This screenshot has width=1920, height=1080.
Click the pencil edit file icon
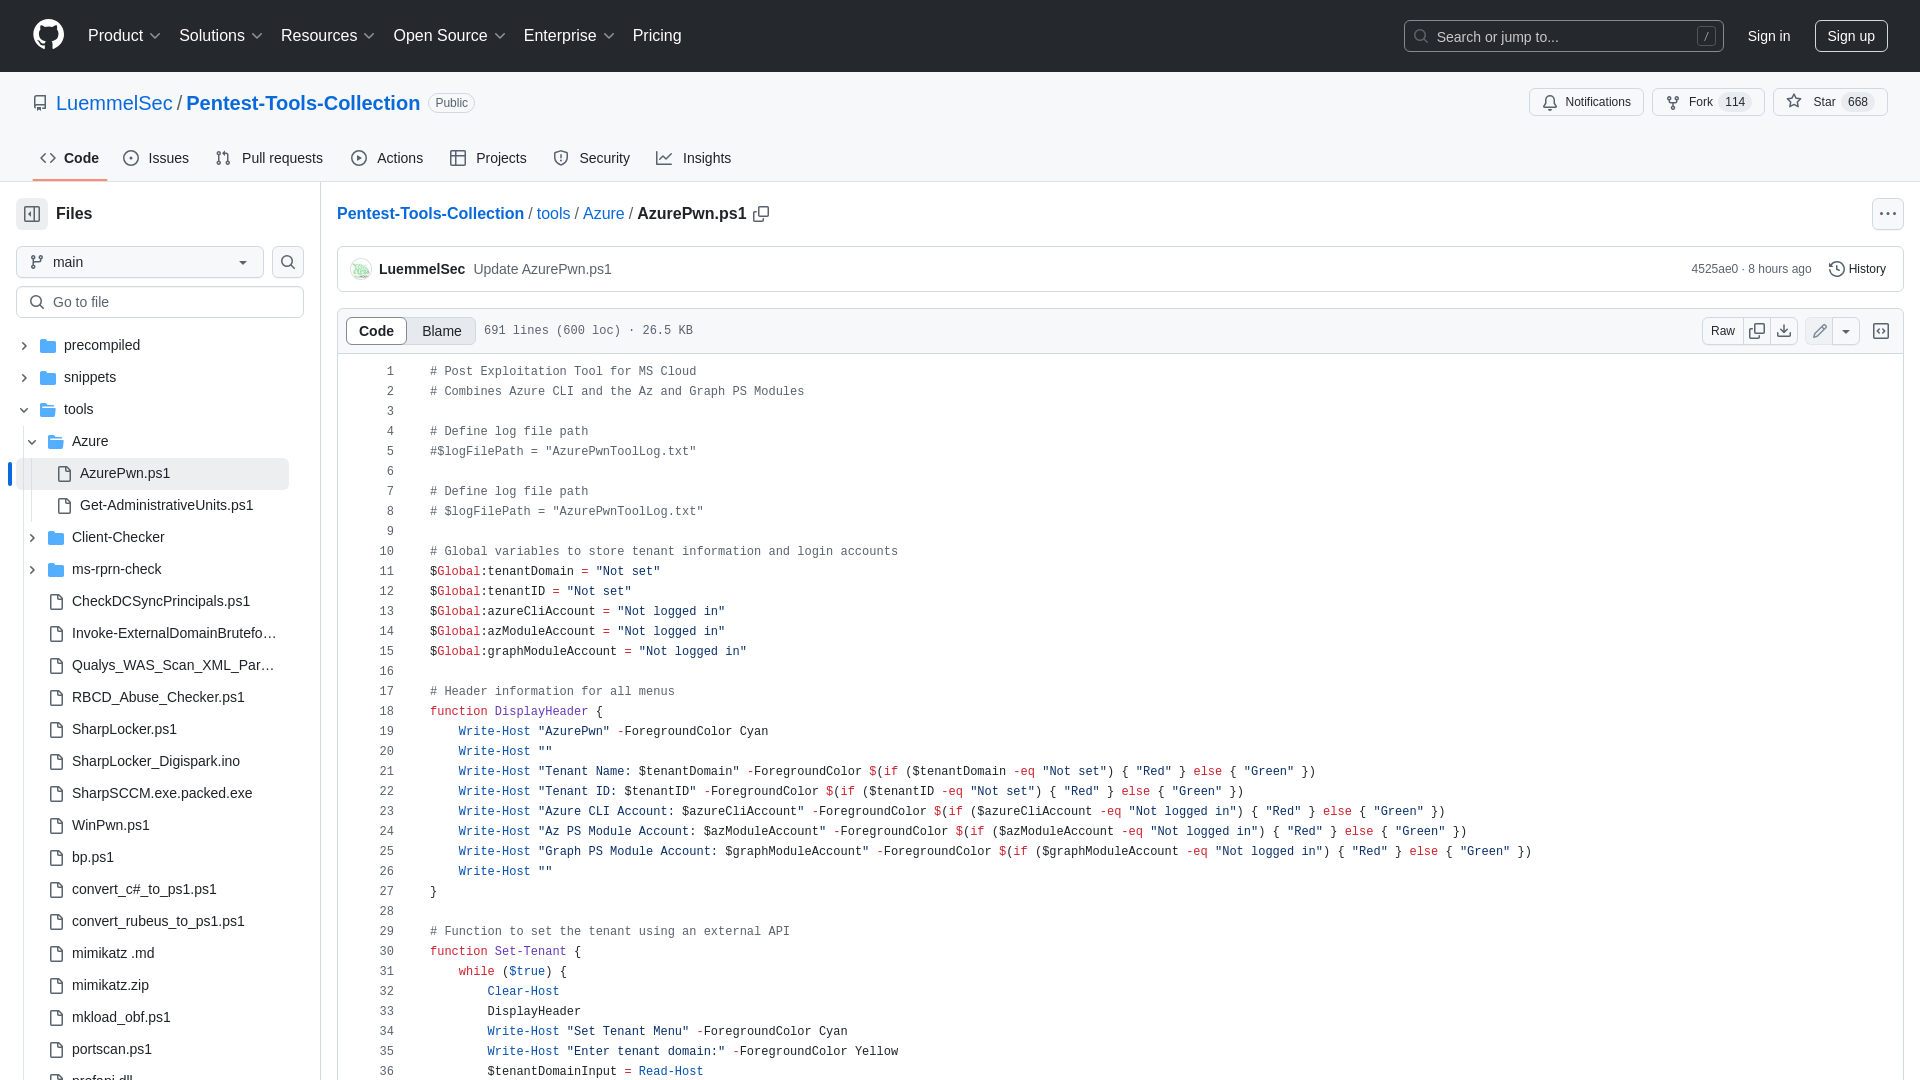point(1819,331)
